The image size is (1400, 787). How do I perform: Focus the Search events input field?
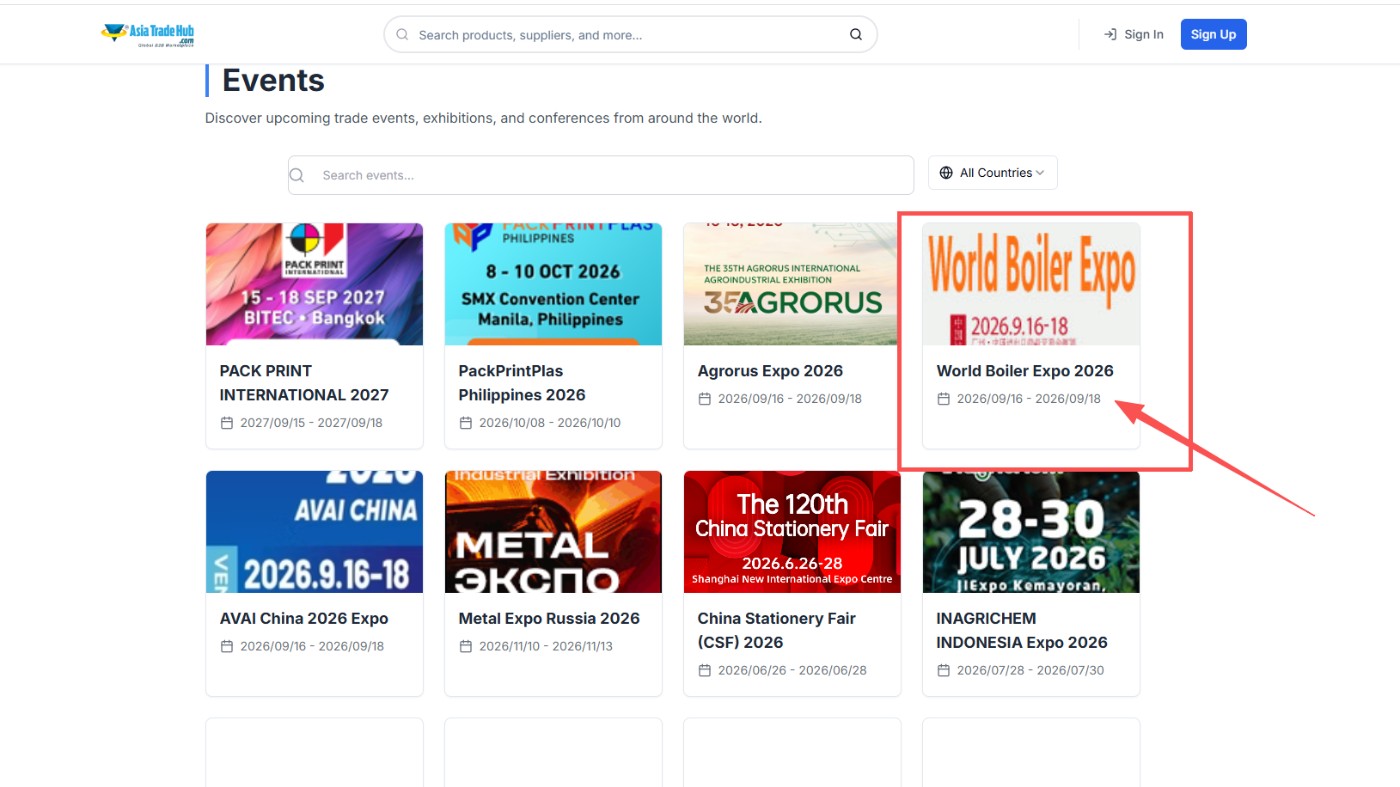pos(601,175)
